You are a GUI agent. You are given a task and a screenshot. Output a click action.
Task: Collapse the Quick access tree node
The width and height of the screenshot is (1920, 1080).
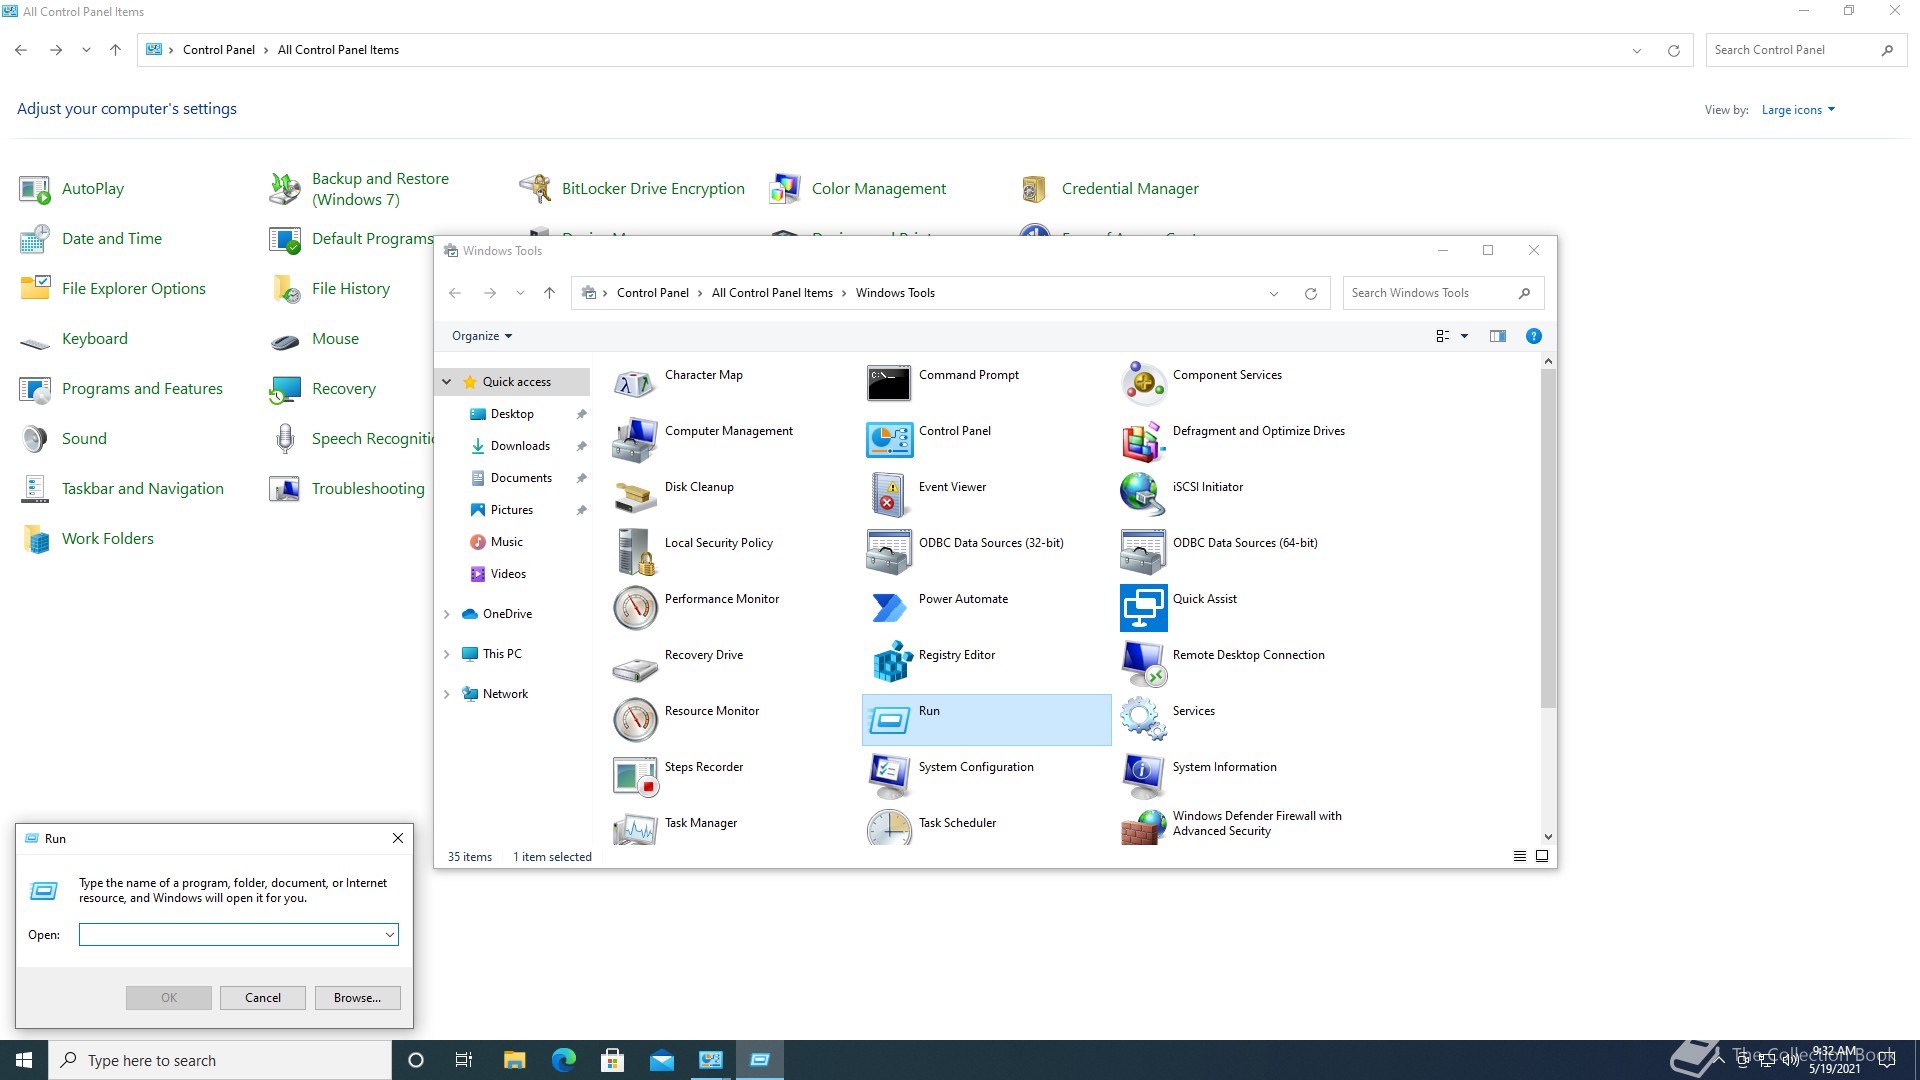(x=447, y=382)
